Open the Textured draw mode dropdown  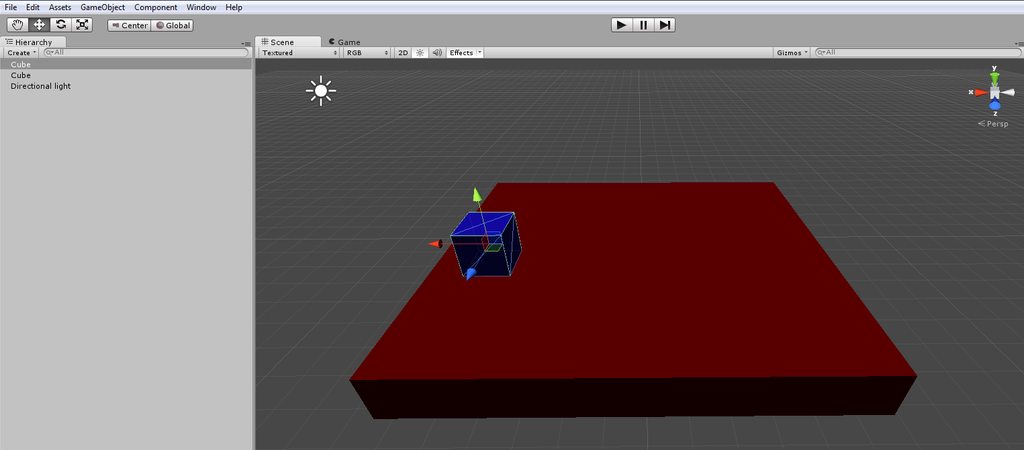click(300, 52)
